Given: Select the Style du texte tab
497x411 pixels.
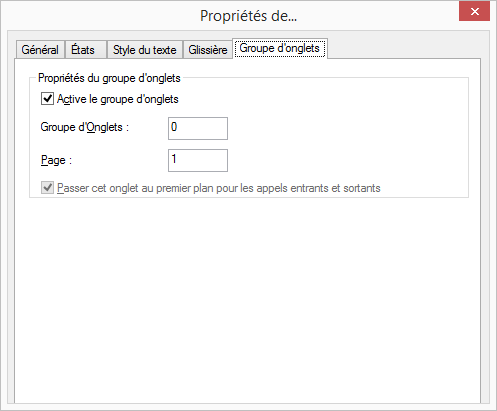Looking at the screenshot, I should [145, 50].
